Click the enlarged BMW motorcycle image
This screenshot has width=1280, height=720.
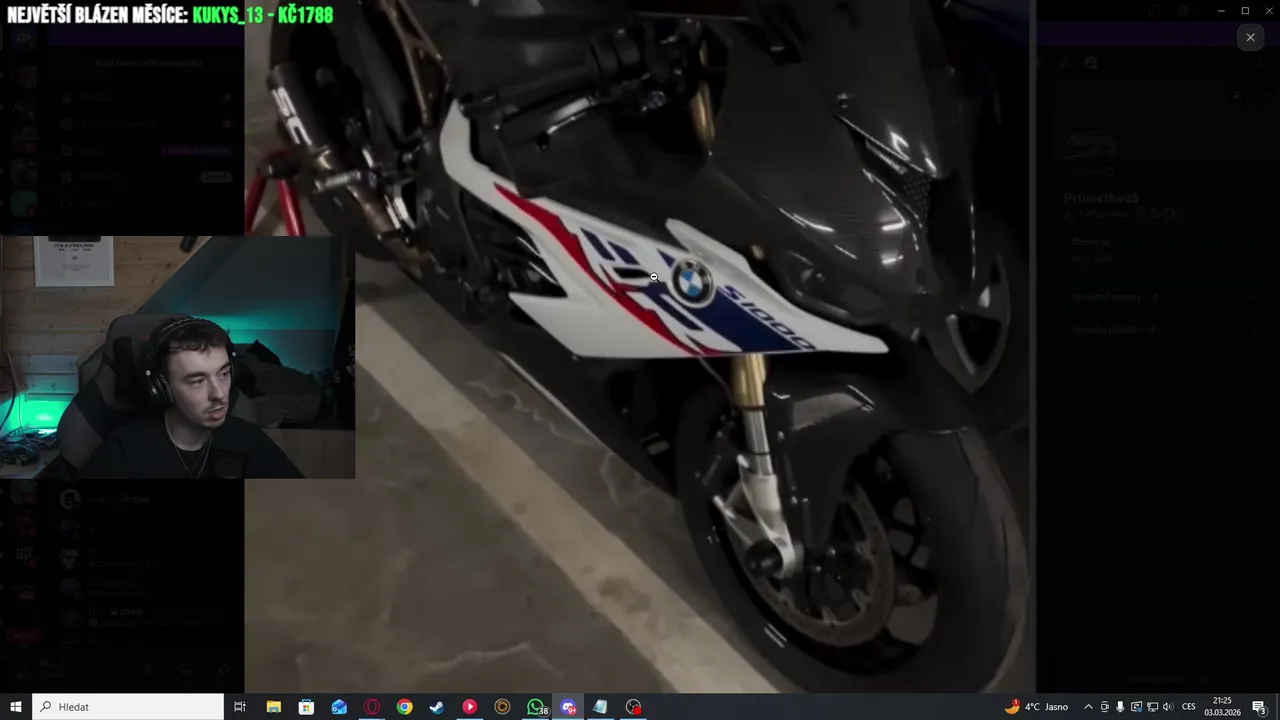click(640, 346)
